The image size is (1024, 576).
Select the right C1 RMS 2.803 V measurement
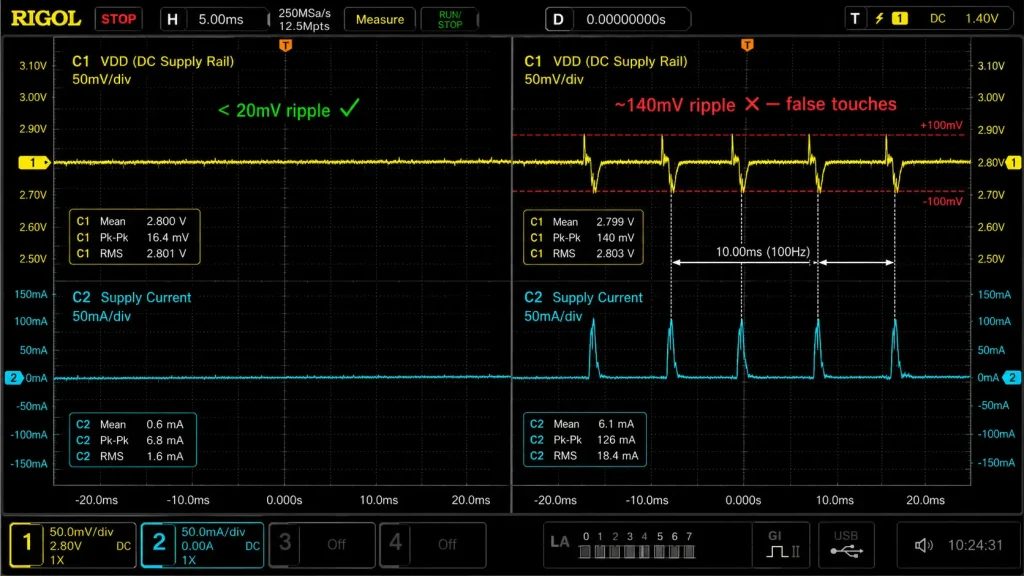(x=582, y=253)
